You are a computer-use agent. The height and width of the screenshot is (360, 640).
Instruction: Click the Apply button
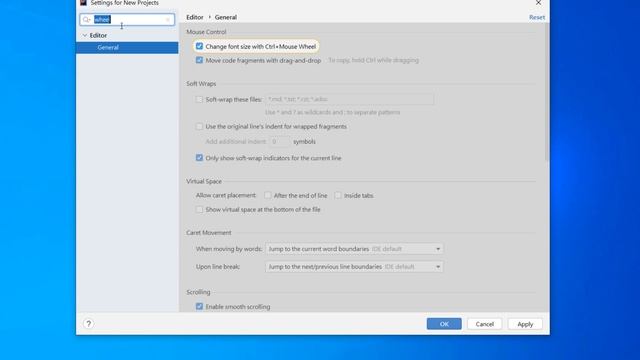[x=525, y=324]
